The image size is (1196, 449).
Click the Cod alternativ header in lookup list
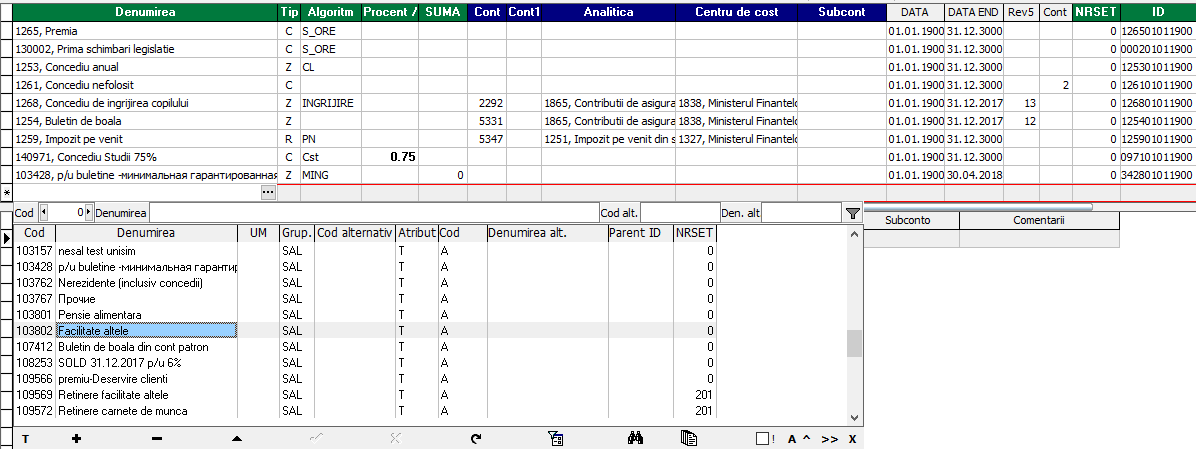pyautogui.click(x=355, y=232)
